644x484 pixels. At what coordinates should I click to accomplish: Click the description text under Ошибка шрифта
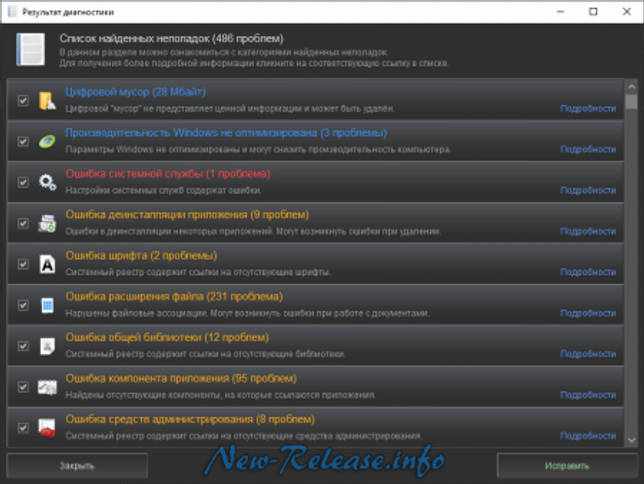tap(198, 272)
